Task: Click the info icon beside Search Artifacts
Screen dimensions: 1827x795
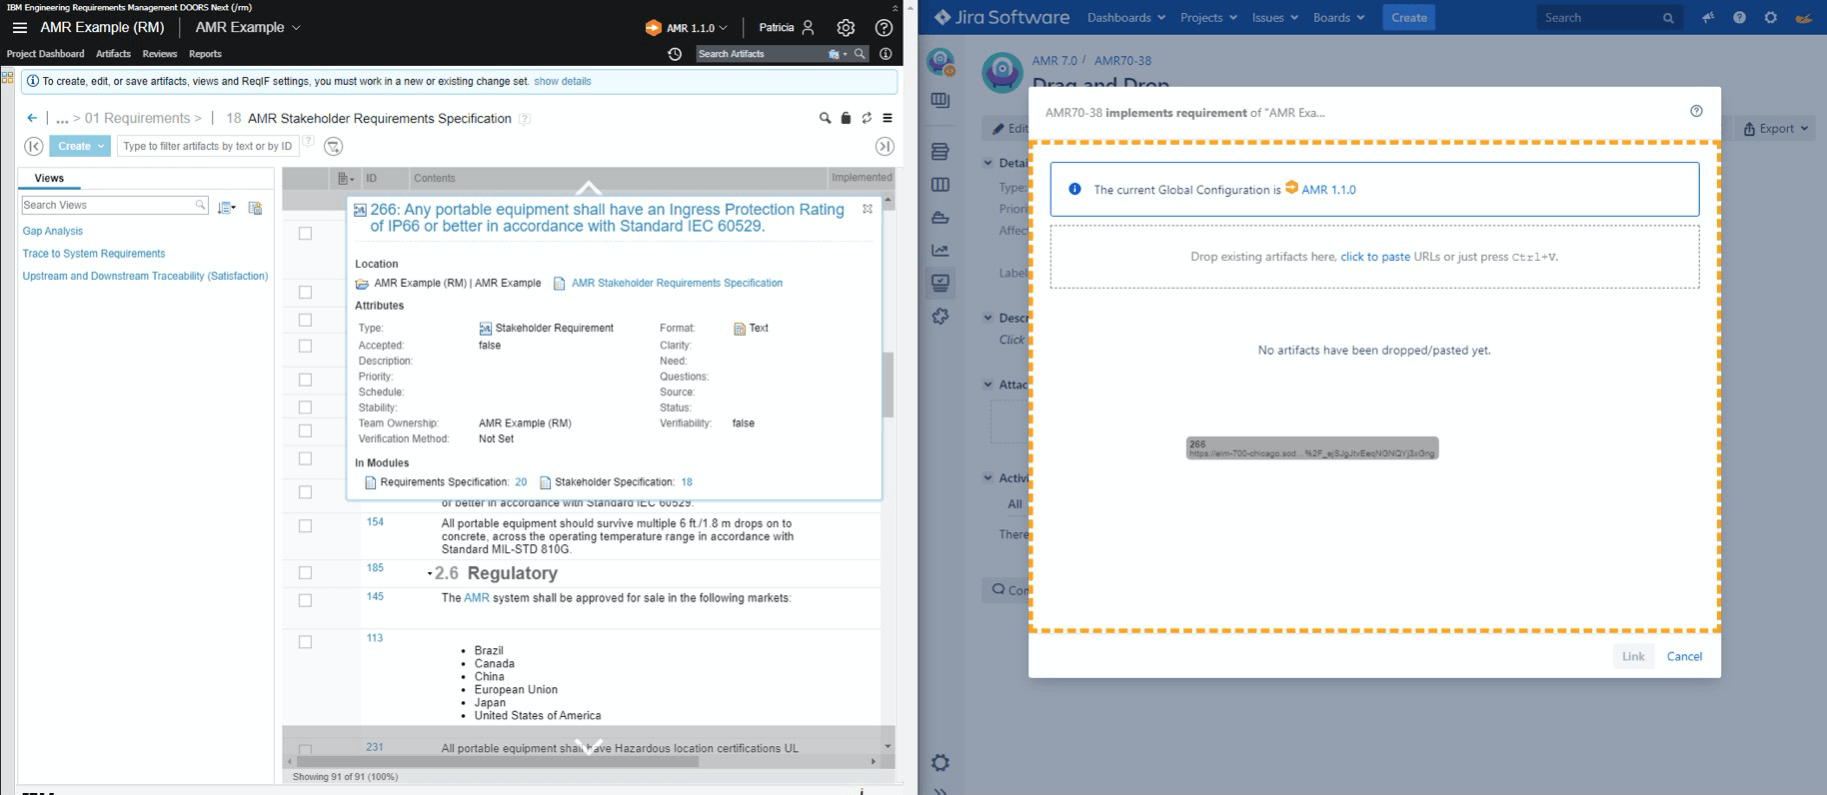Action: click(x=886, y=54)
